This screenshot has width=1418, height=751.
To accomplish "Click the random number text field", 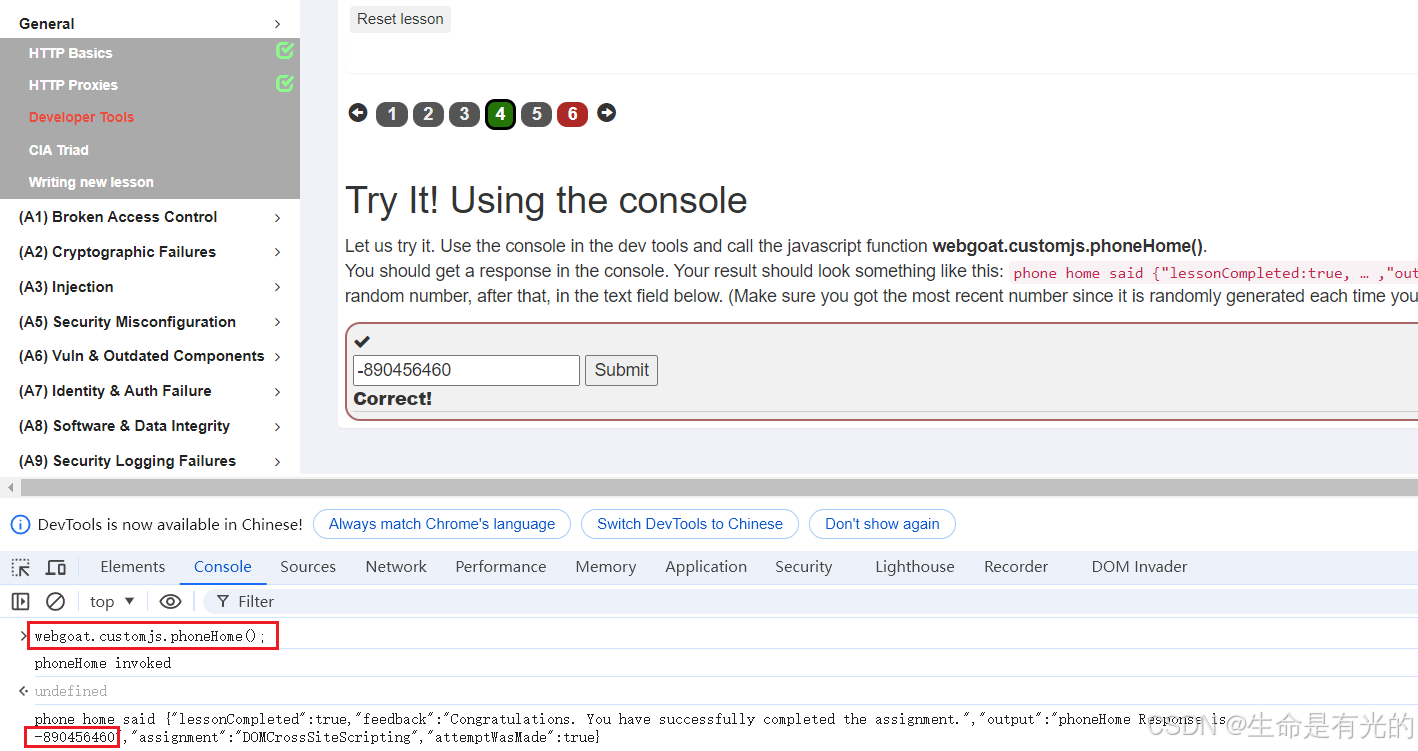I will pyautogui.click(x=466, y=370).
